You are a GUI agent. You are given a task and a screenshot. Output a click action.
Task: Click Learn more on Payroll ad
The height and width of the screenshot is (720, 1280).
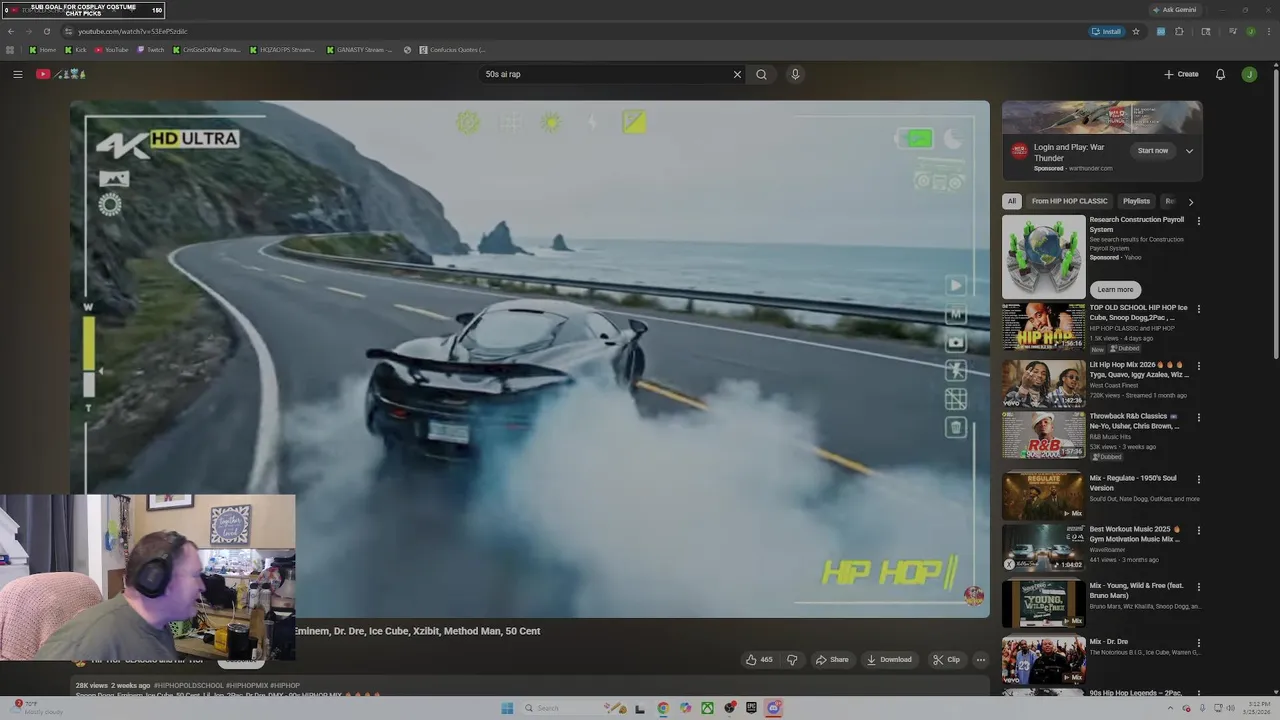(1115, 289)
